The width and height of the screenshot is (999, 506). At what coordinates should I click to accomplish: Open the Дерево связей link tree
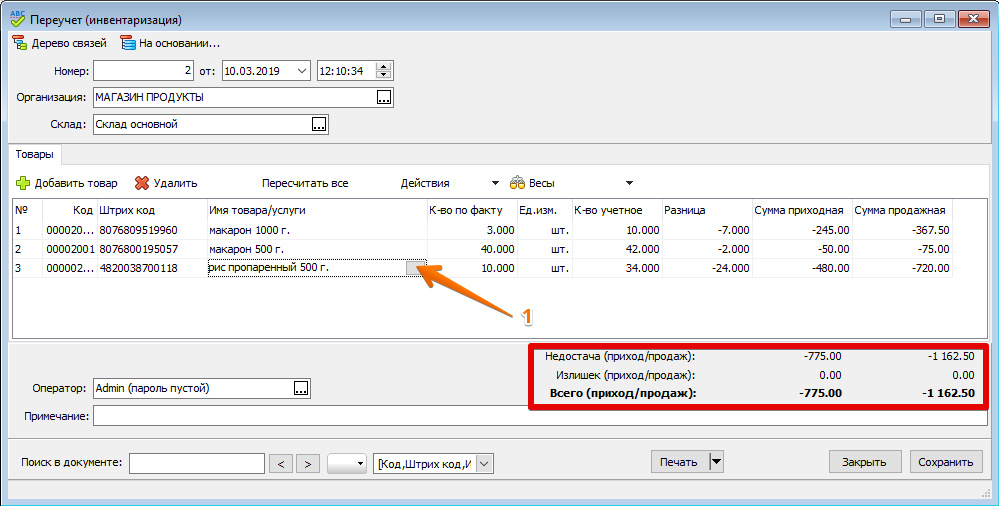pyautogui.click(x=59, y=43)
